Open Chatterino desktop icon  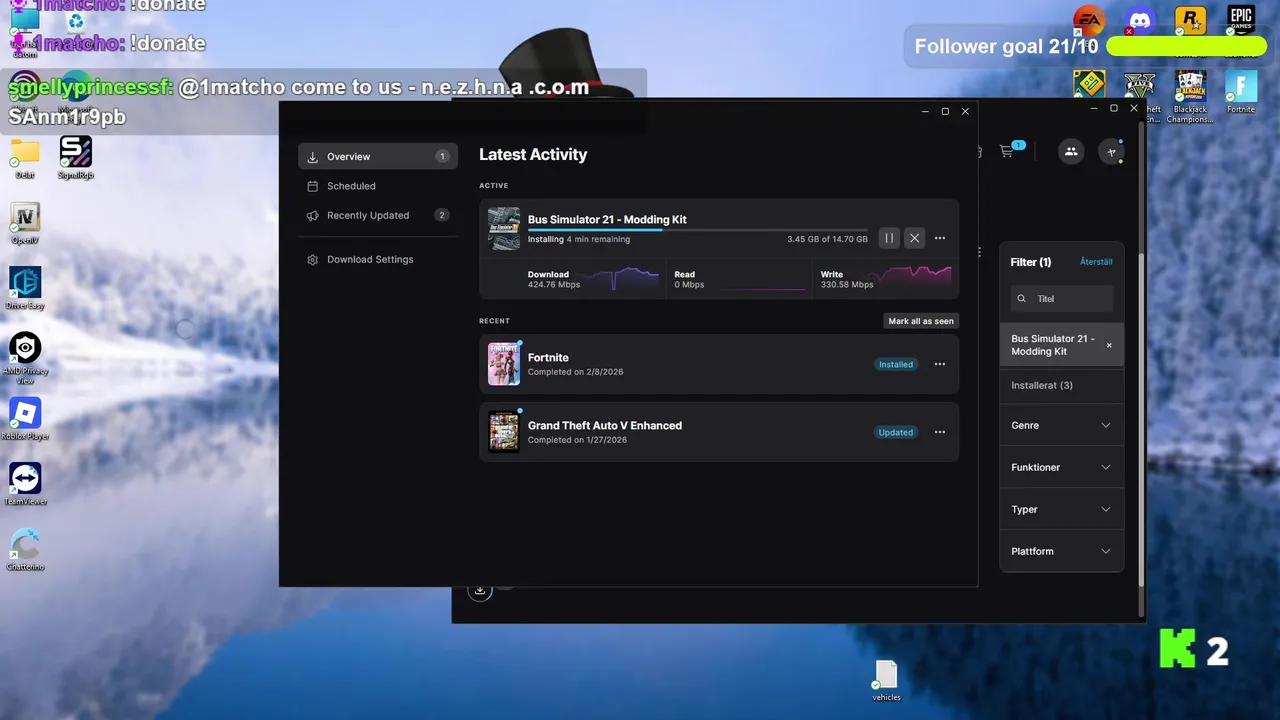coord(25,549)
